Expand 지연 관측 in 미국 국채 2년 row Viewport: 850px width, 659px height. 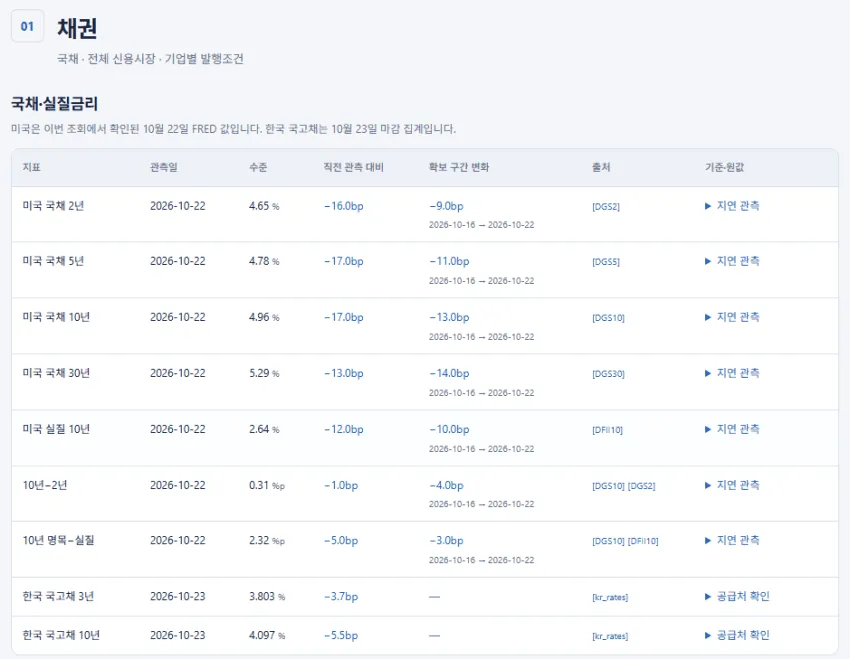732,206
